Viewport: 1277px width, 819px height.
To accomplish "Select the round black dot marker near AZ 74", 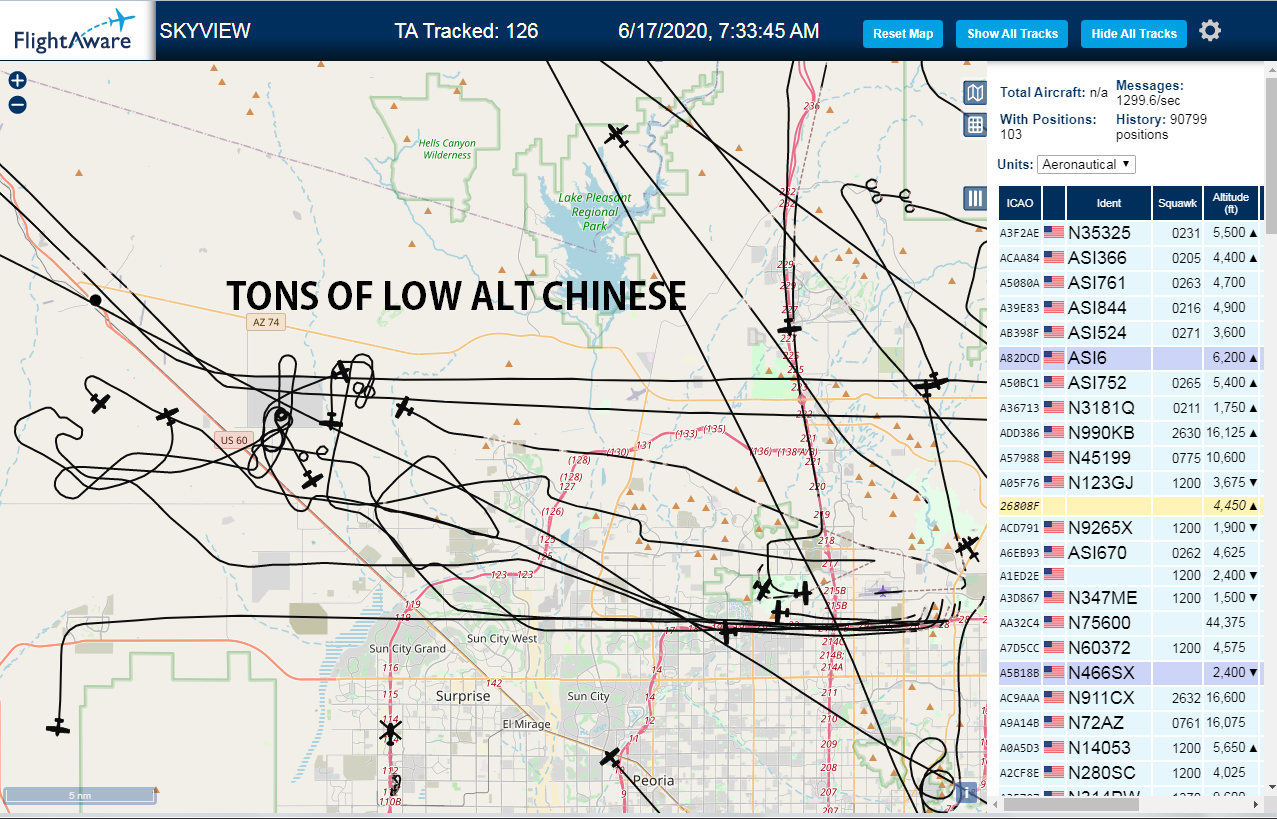I will [x=95, y=299].
